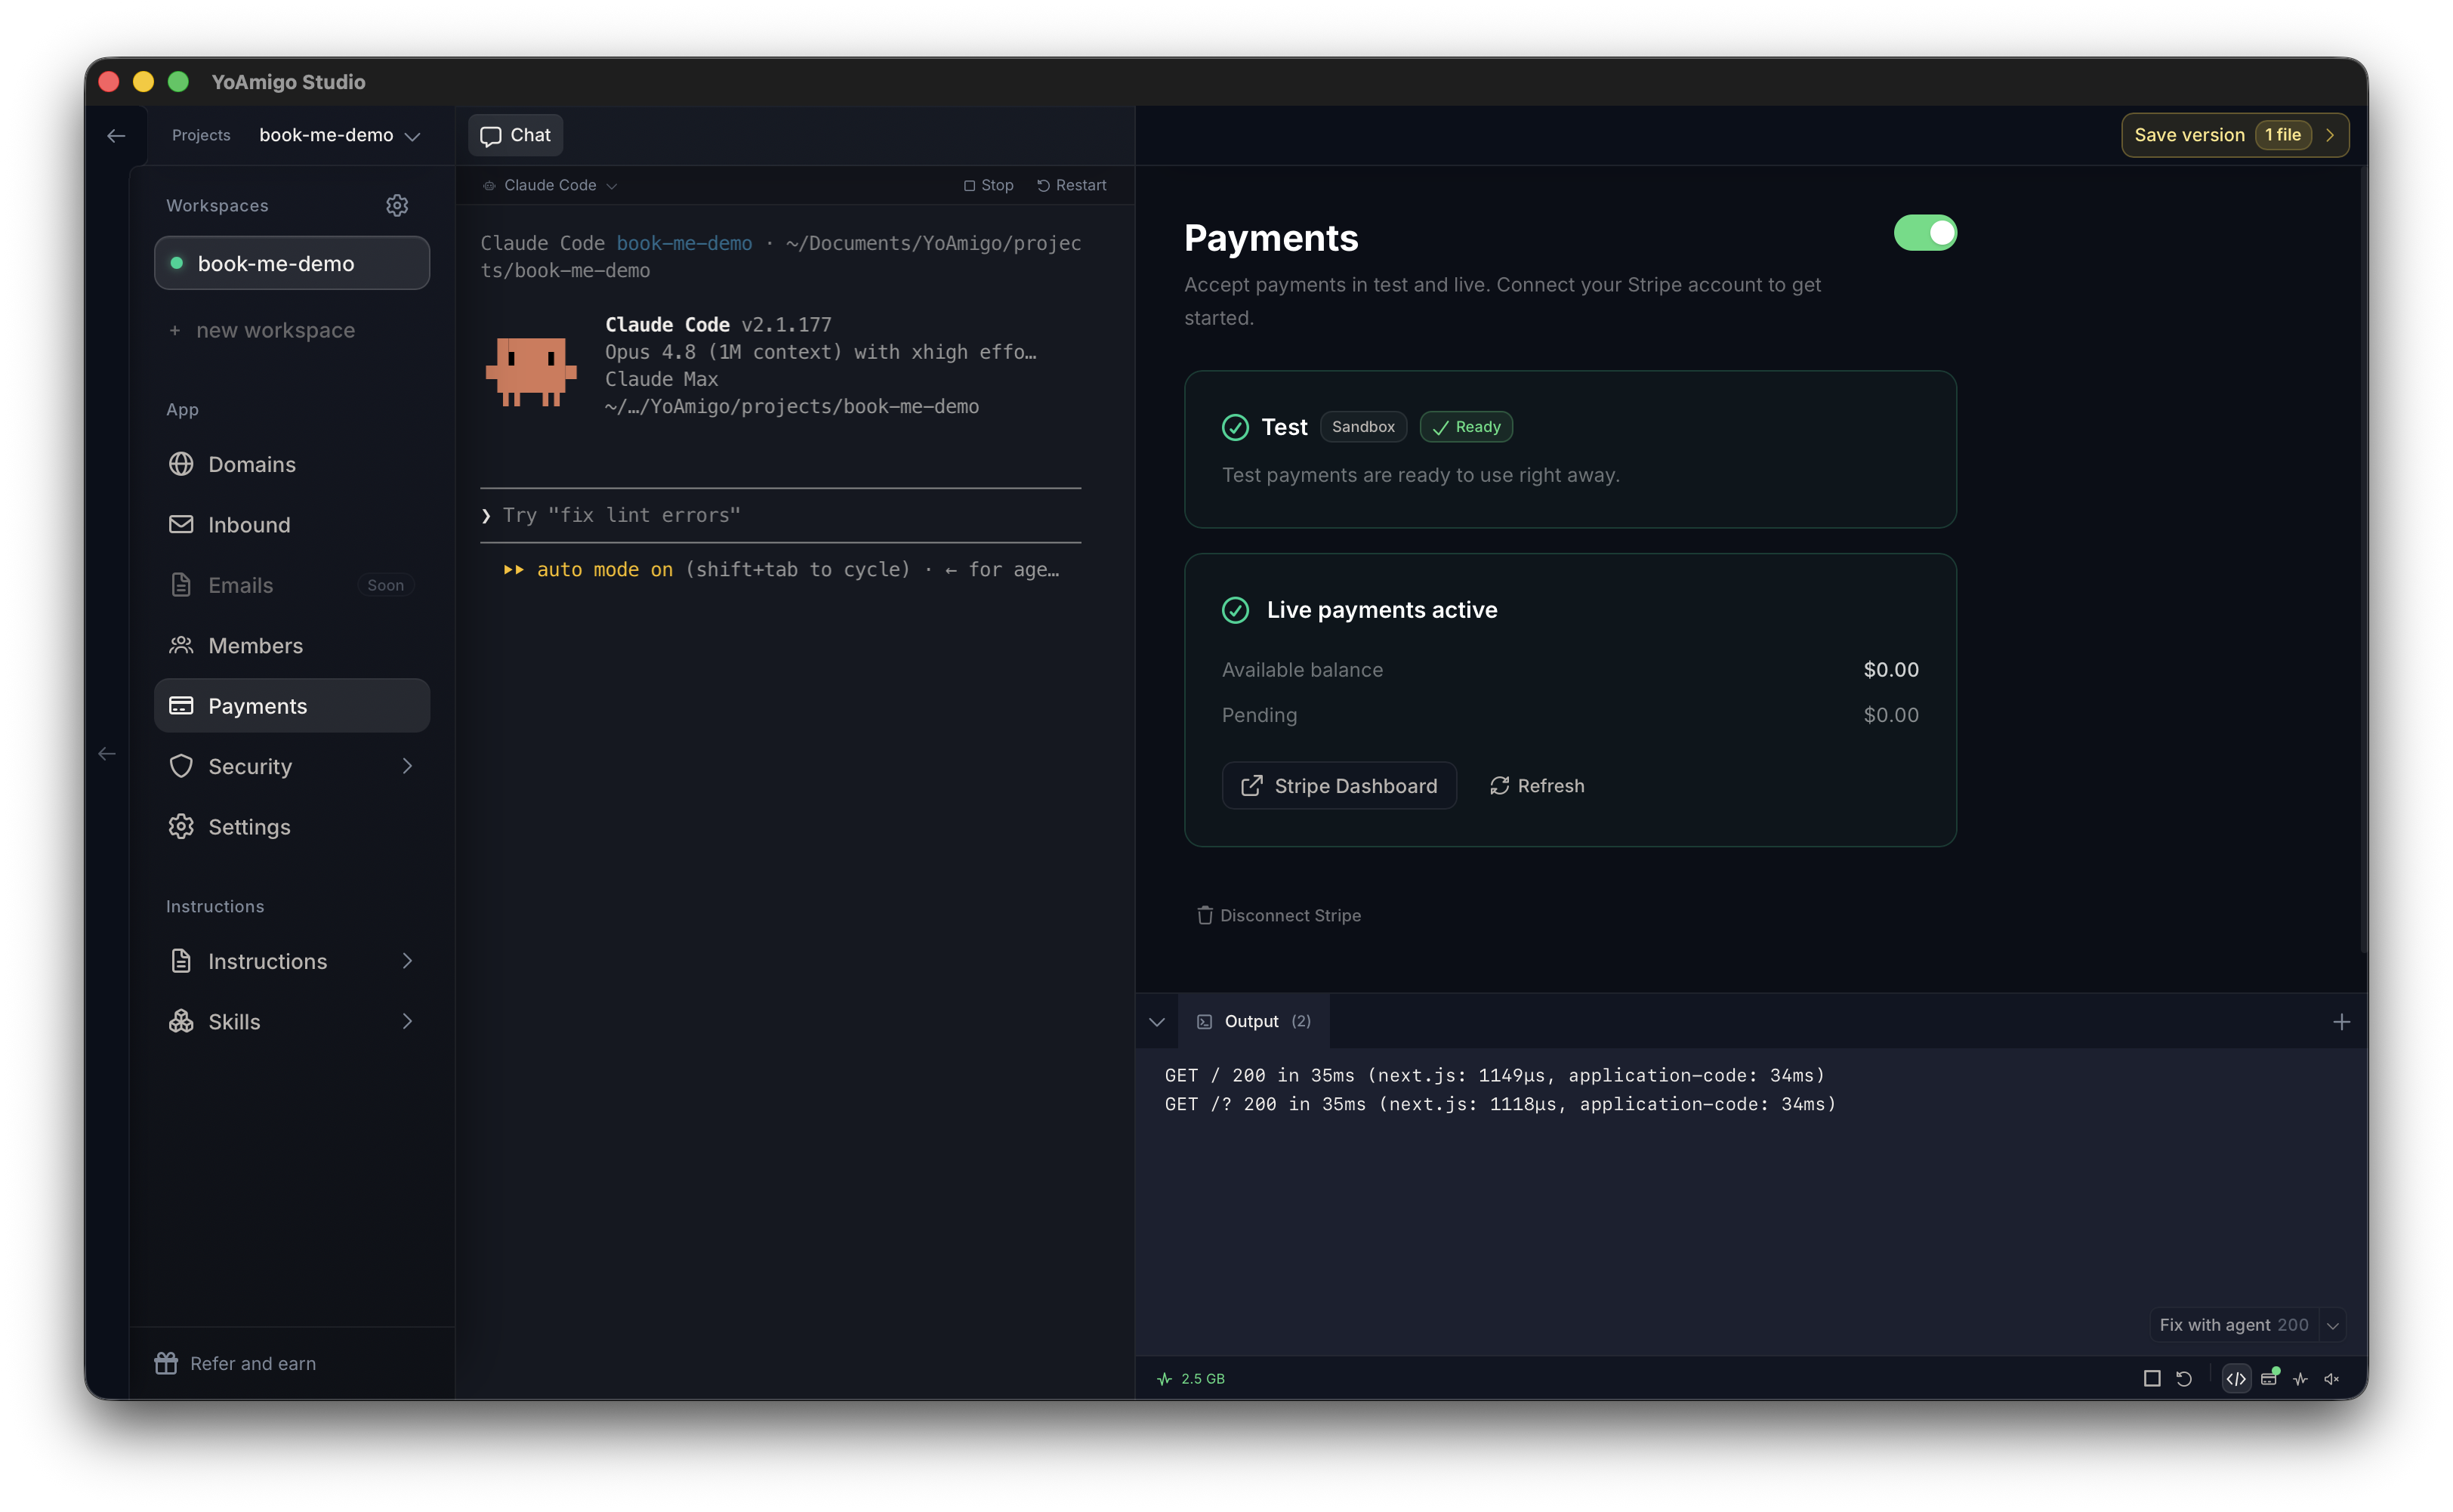This screenshot has height=1512, width=2453.
Task: Click the Emails document icon
Action: (181, 585)
